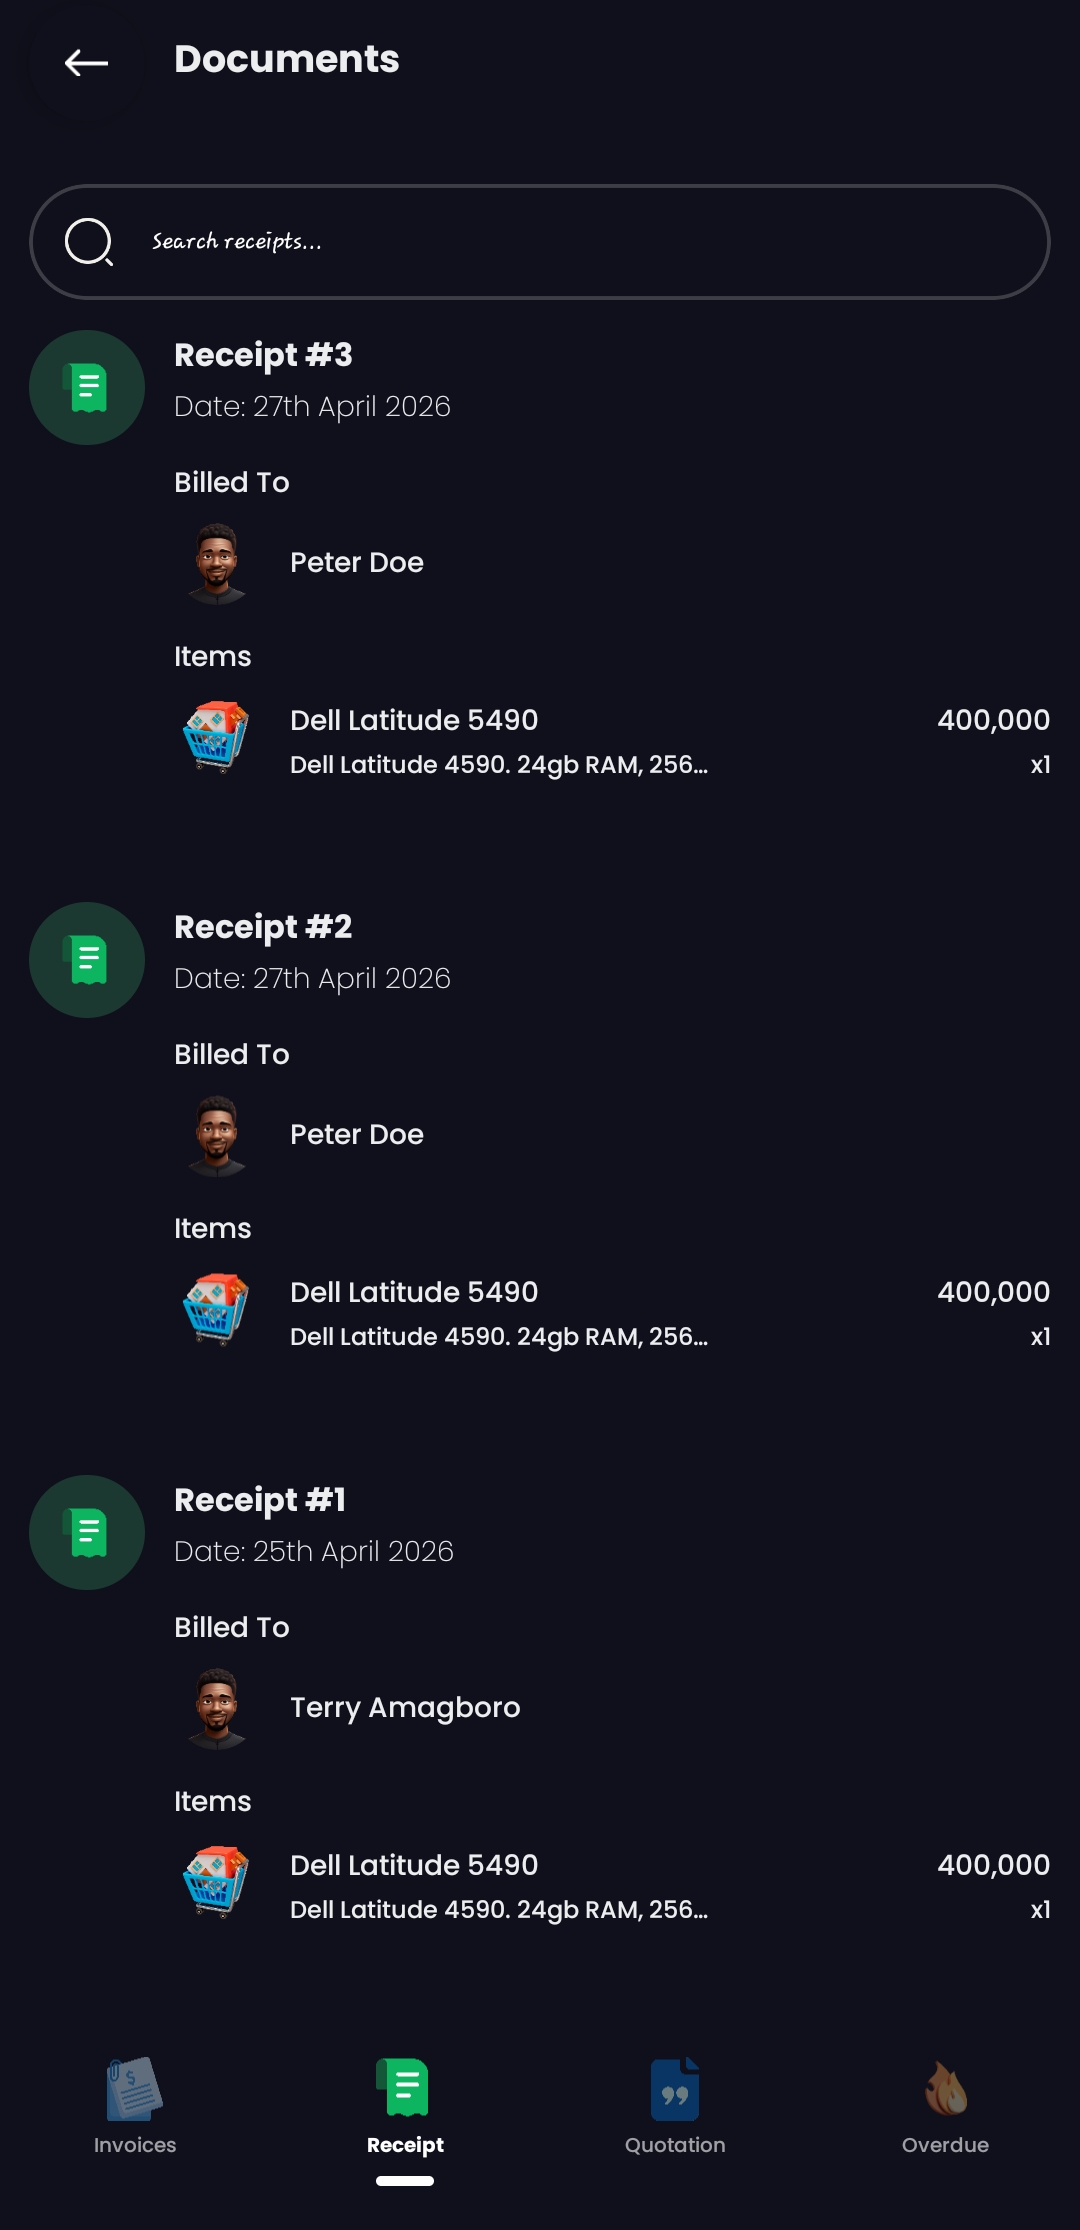Select Peter Doe avatar in Receipt #3
This screenshot has height=2230, width=1080.
pyautogui.click(x=217, y=563)
